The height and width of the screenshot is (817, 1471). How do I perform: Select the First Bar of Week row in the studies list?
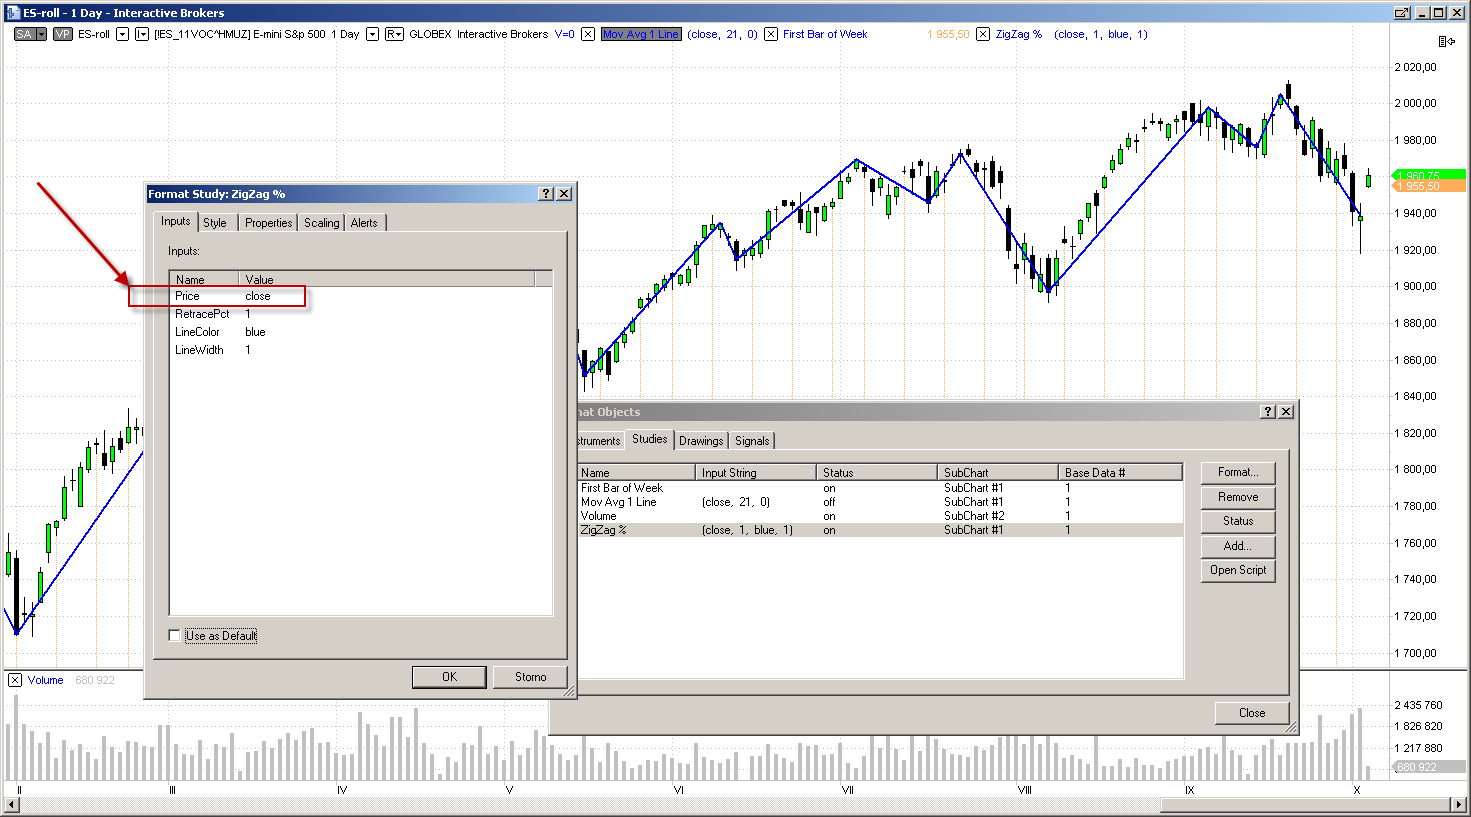(x=880, y=488)
